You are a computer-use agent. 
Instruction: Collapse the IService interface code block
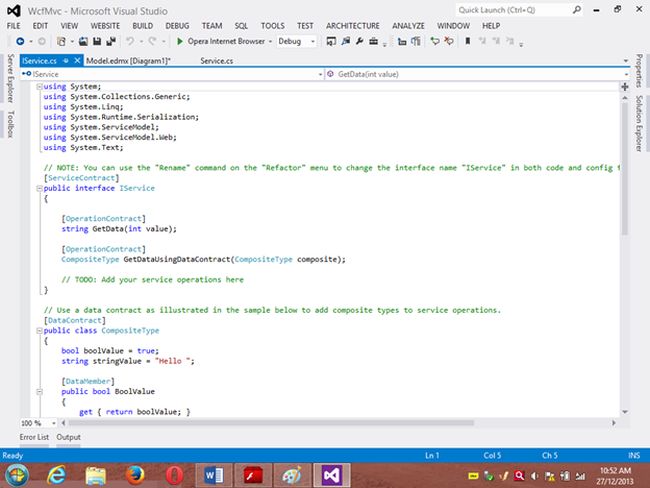39,186
